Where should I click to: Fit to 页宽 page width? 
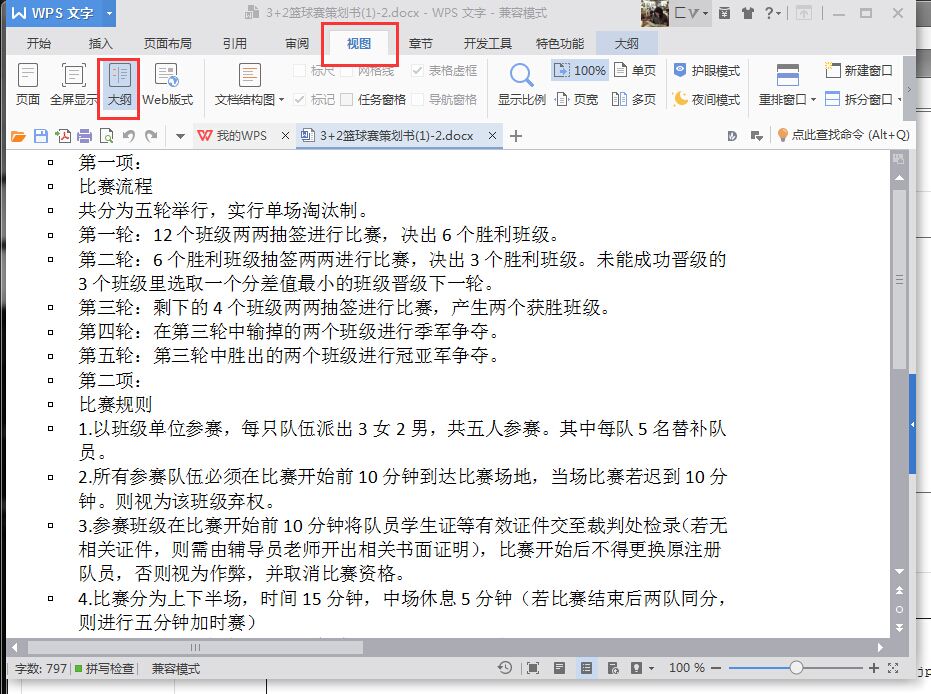(577, 99)
